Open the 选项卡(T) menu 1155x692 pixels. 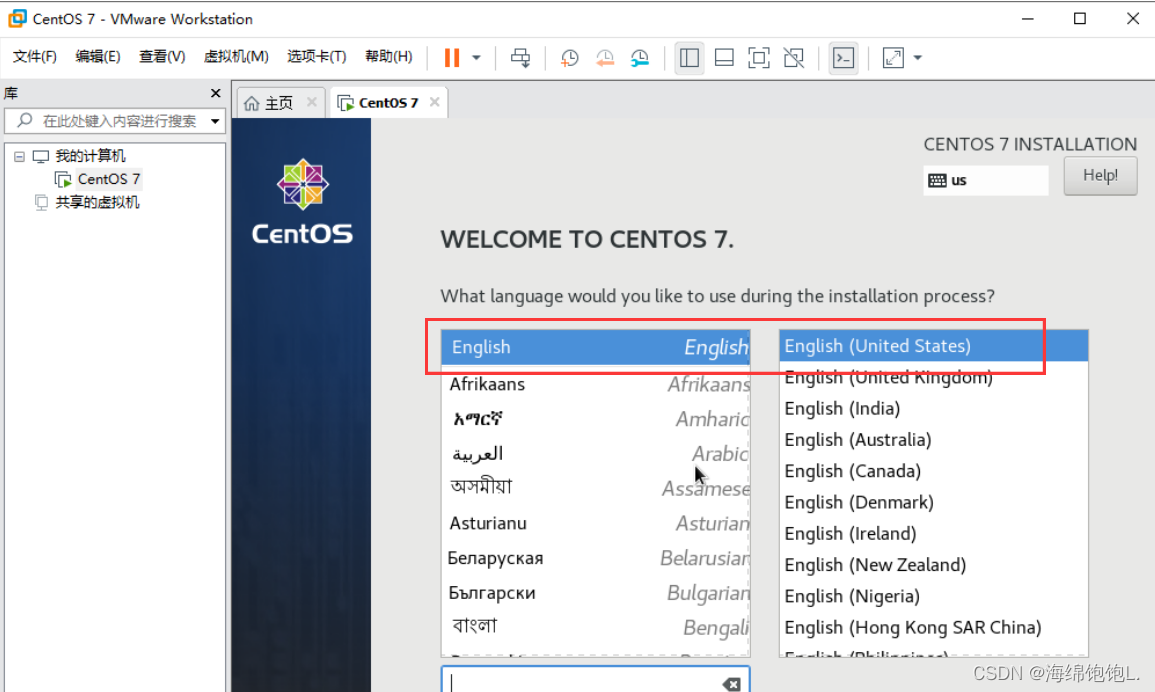pyautogui.click(x=317, y=57)
